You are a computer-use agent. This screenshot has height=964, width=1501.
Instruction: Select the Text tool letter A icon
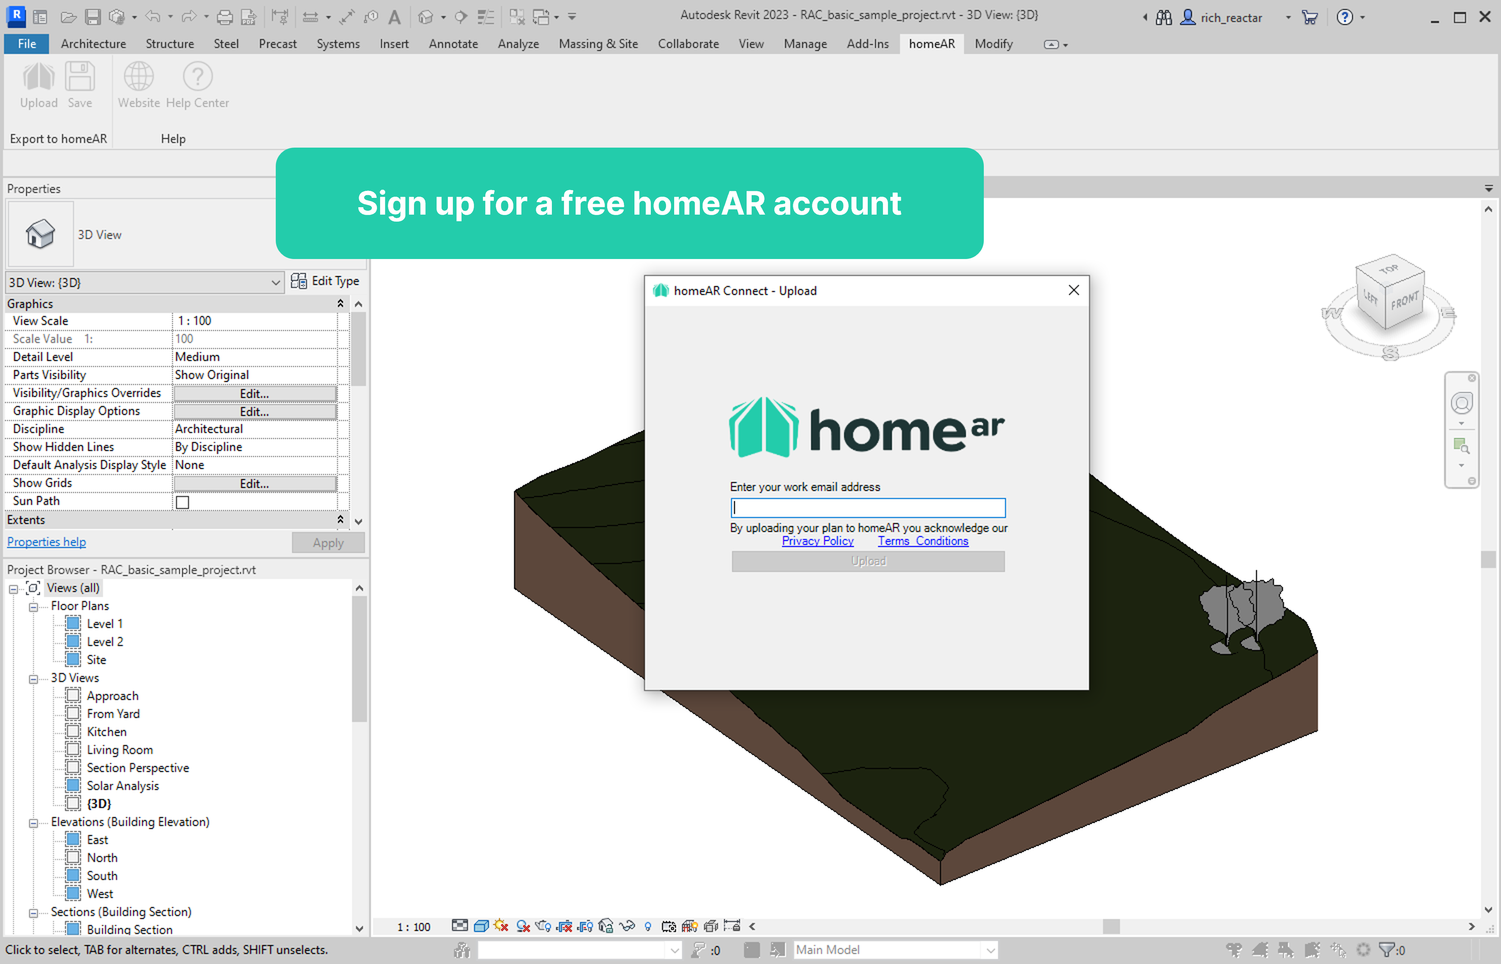click(x=395, y=17)
